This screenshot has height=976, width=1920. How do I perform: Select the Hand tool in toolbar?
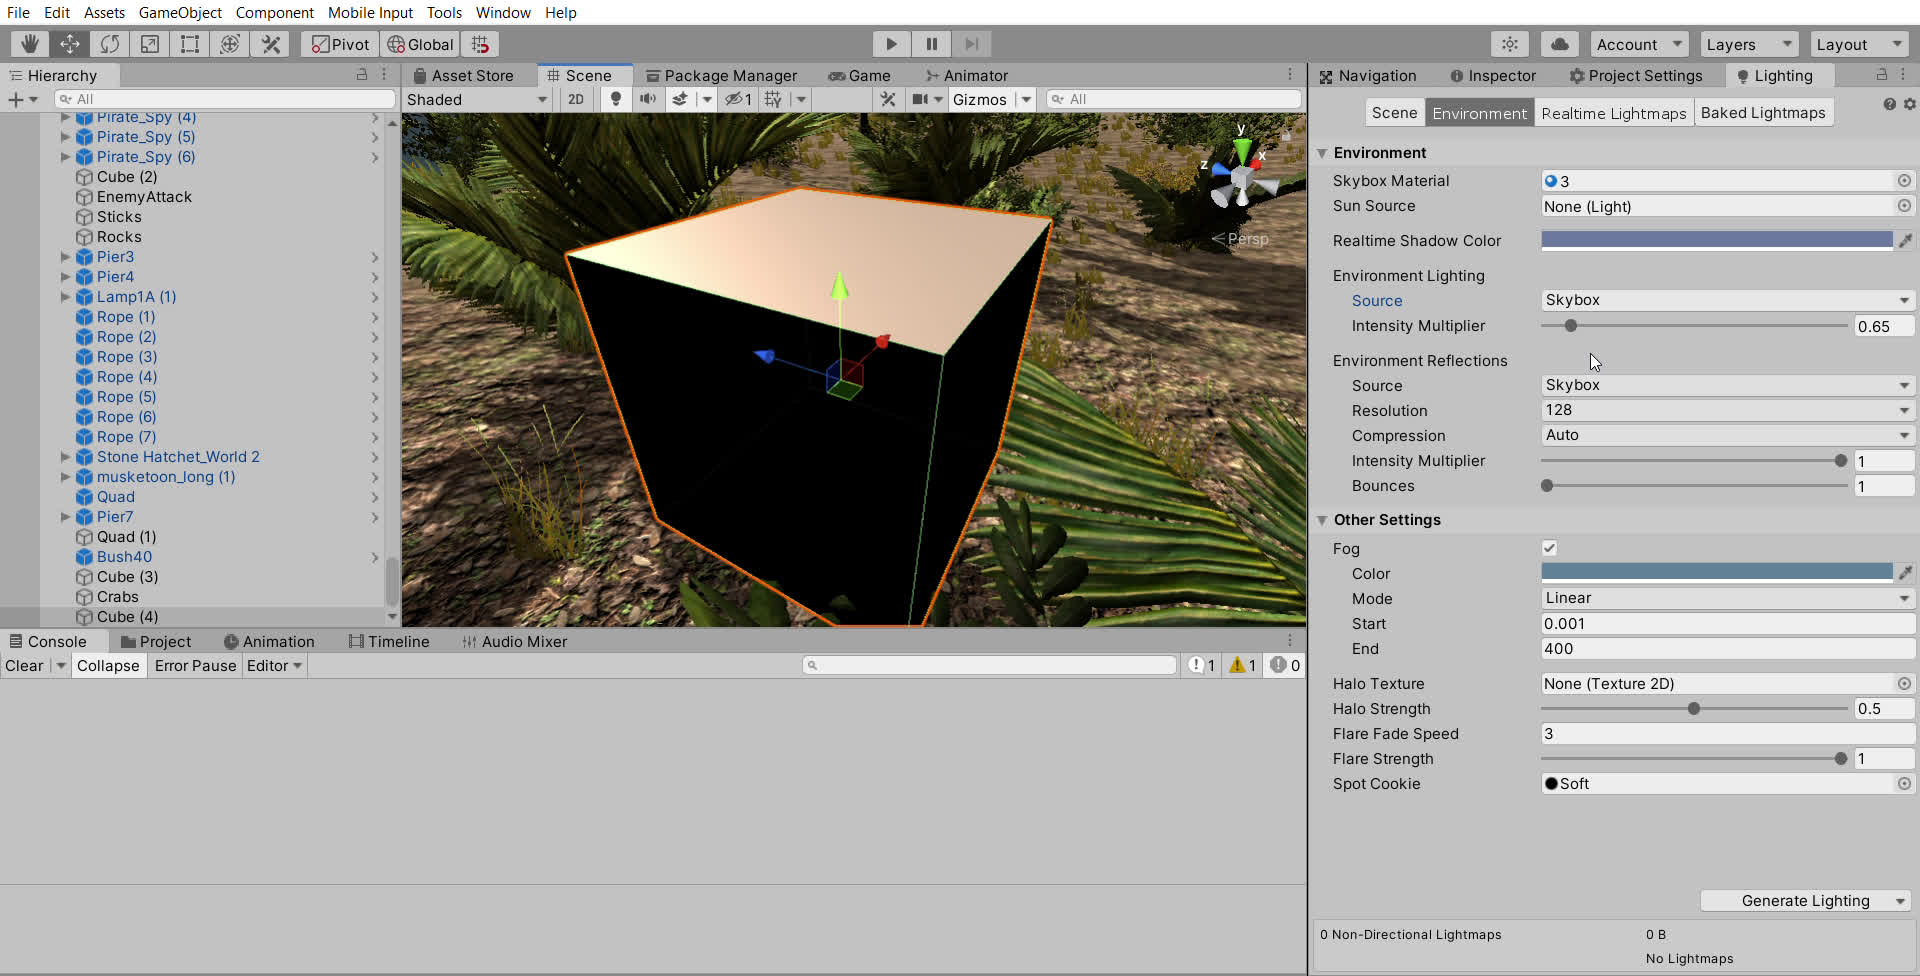coord(30,44)
